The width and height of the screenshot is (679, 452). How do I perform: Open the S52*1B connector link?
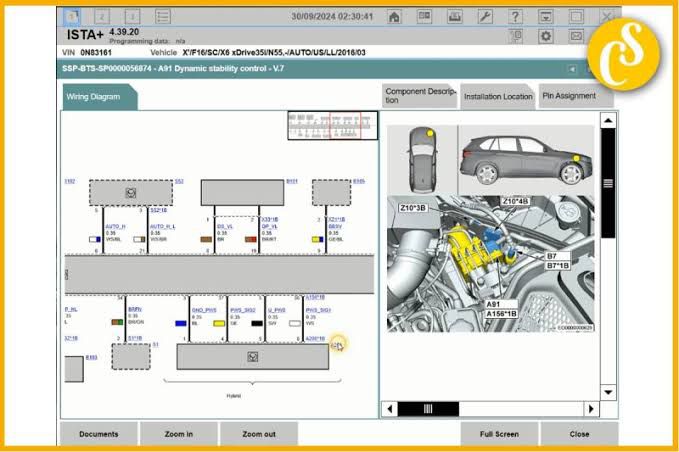(x=158, y=210)
